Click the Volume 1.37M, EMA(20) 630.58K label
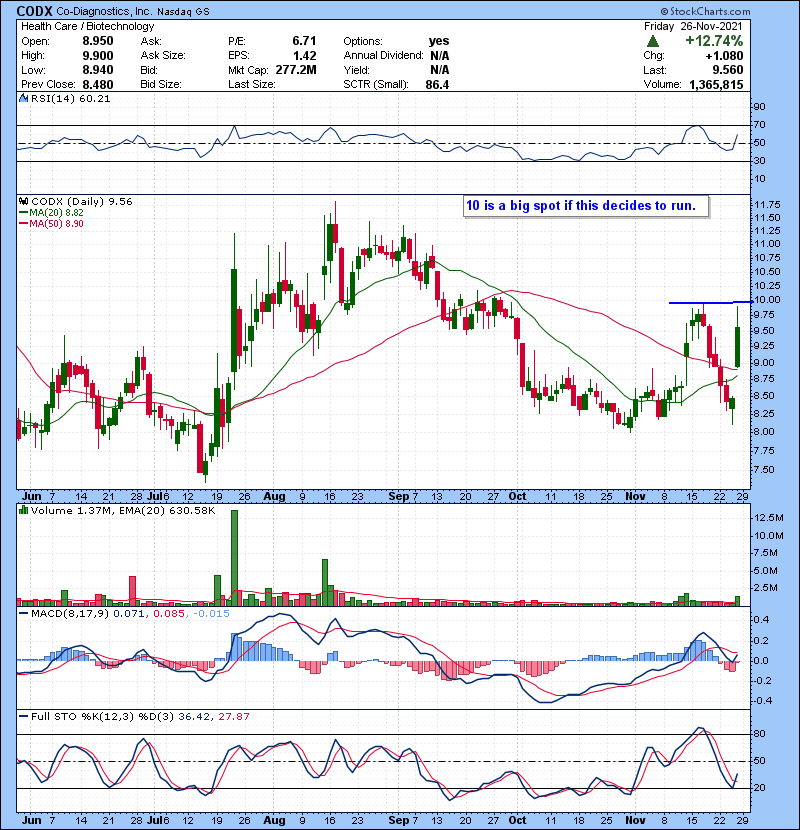This screenshot has height=830, width=800. [123, 511]
